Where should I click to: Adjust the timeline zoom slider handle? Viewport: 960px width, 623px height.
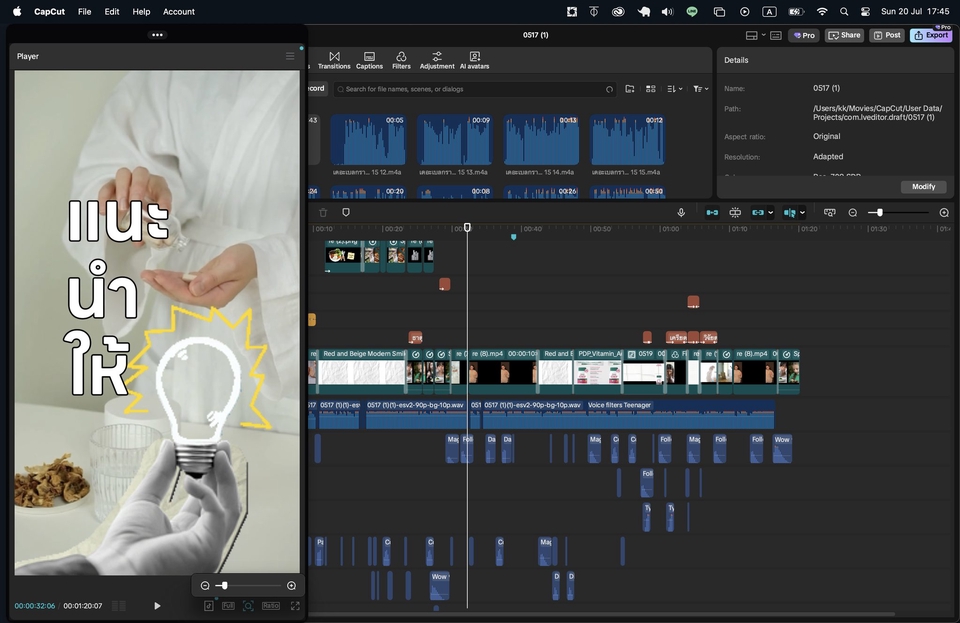[879, 212]
